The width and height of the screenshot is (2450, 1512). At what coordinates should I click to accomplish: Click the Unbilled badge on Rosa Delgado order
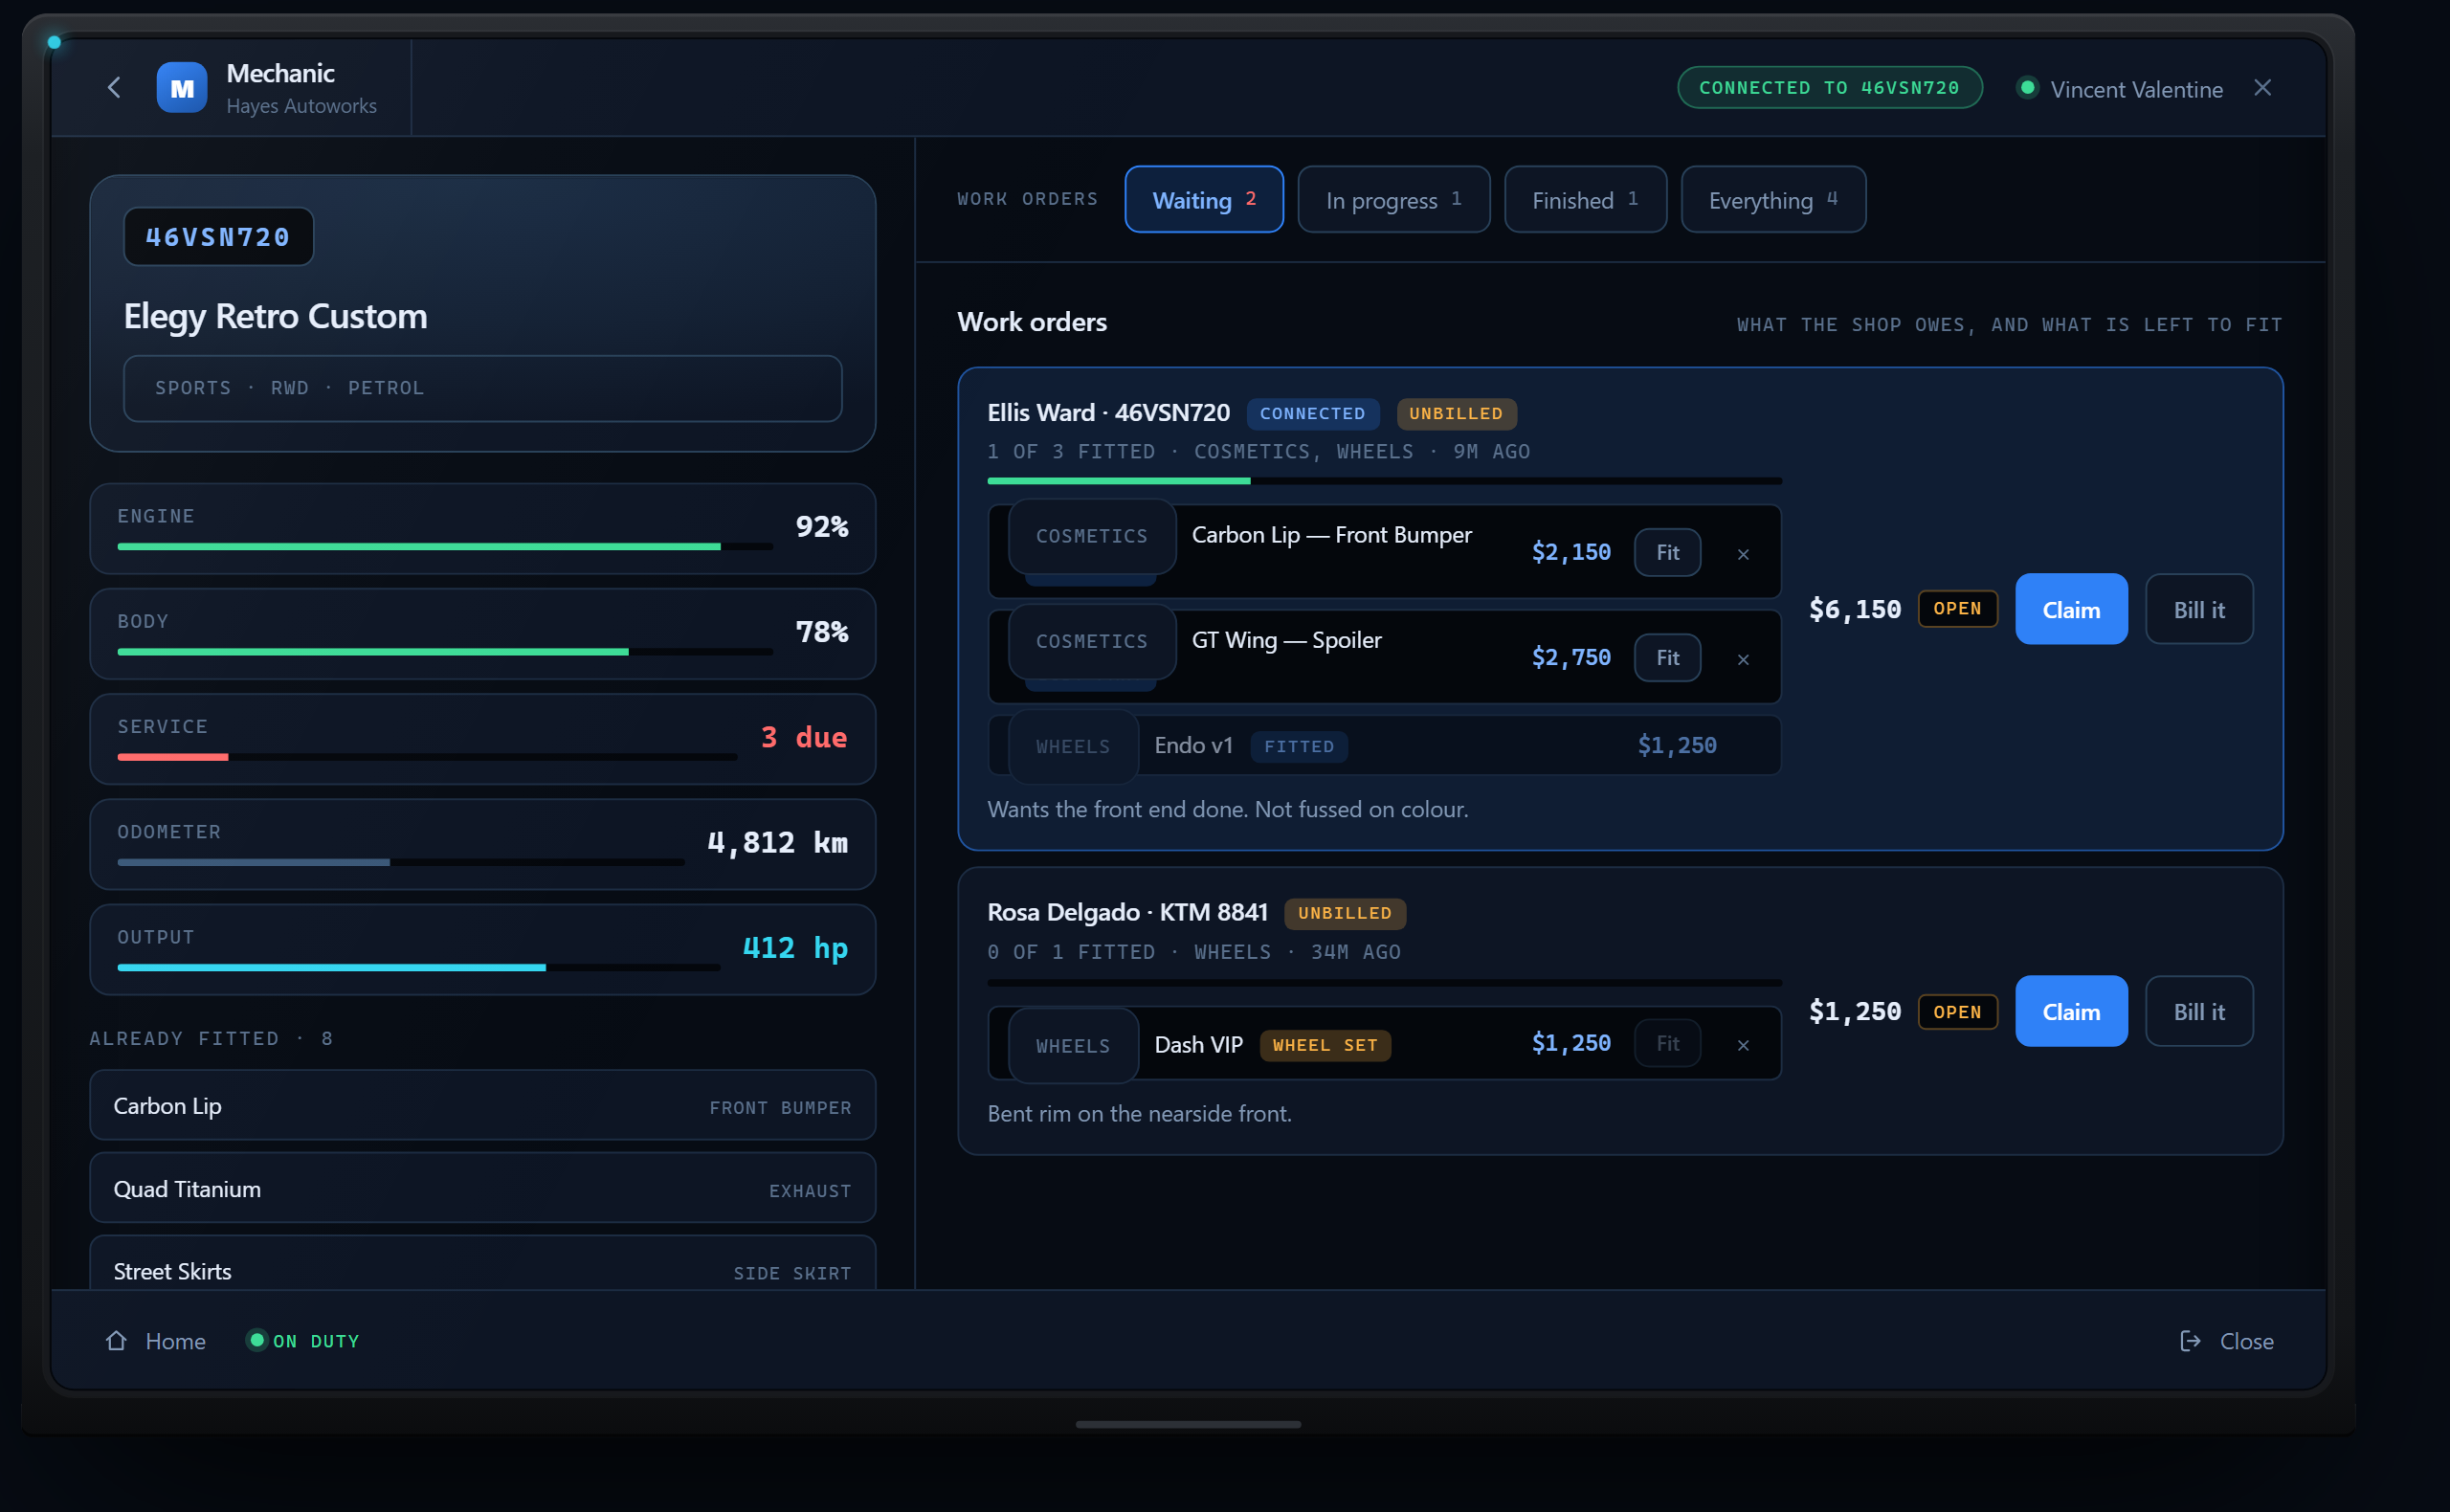(x=1345, y=913)
